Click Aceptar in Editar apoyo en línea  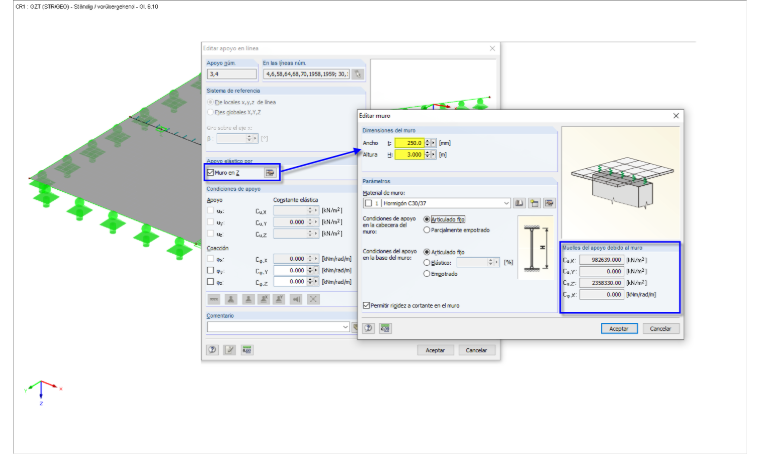tap(435, 350)
